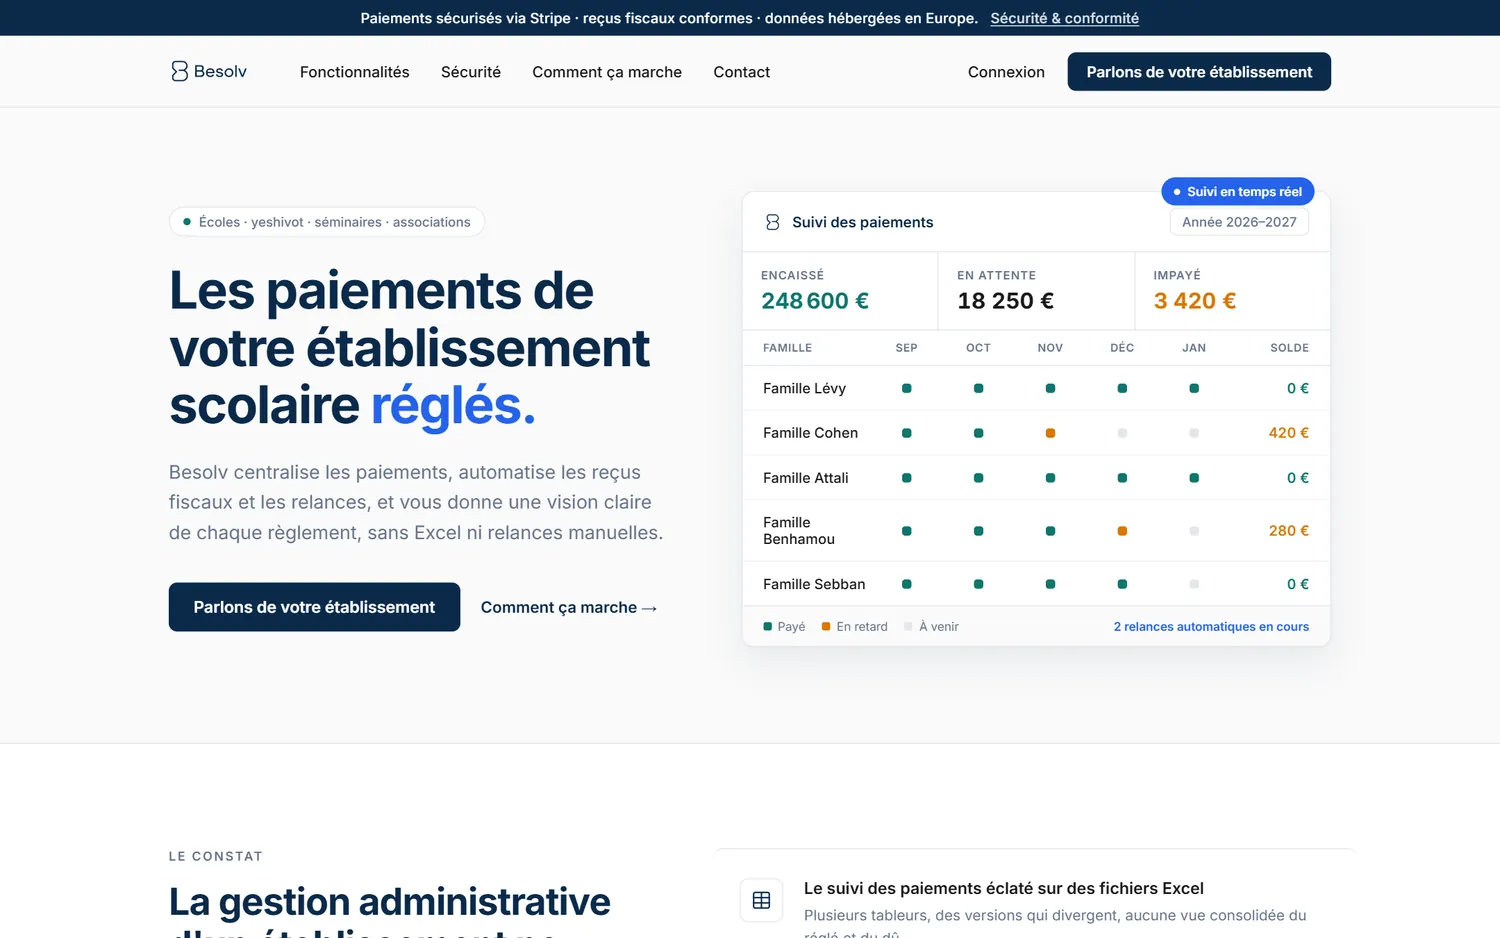Click Famille Lévy October paid dot
The height and width of the screenshot is (938, 1500).
click(x=978, y=388)
